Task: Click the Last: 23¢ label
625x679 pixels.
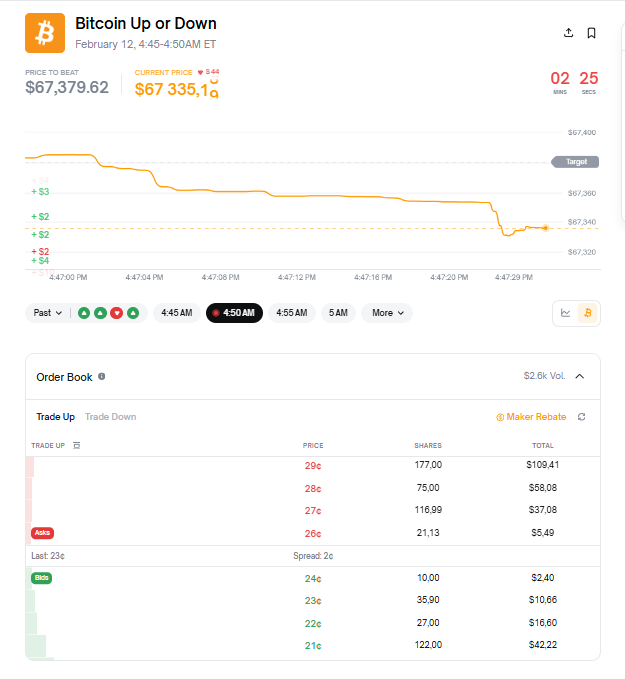Action: [48, 556]
